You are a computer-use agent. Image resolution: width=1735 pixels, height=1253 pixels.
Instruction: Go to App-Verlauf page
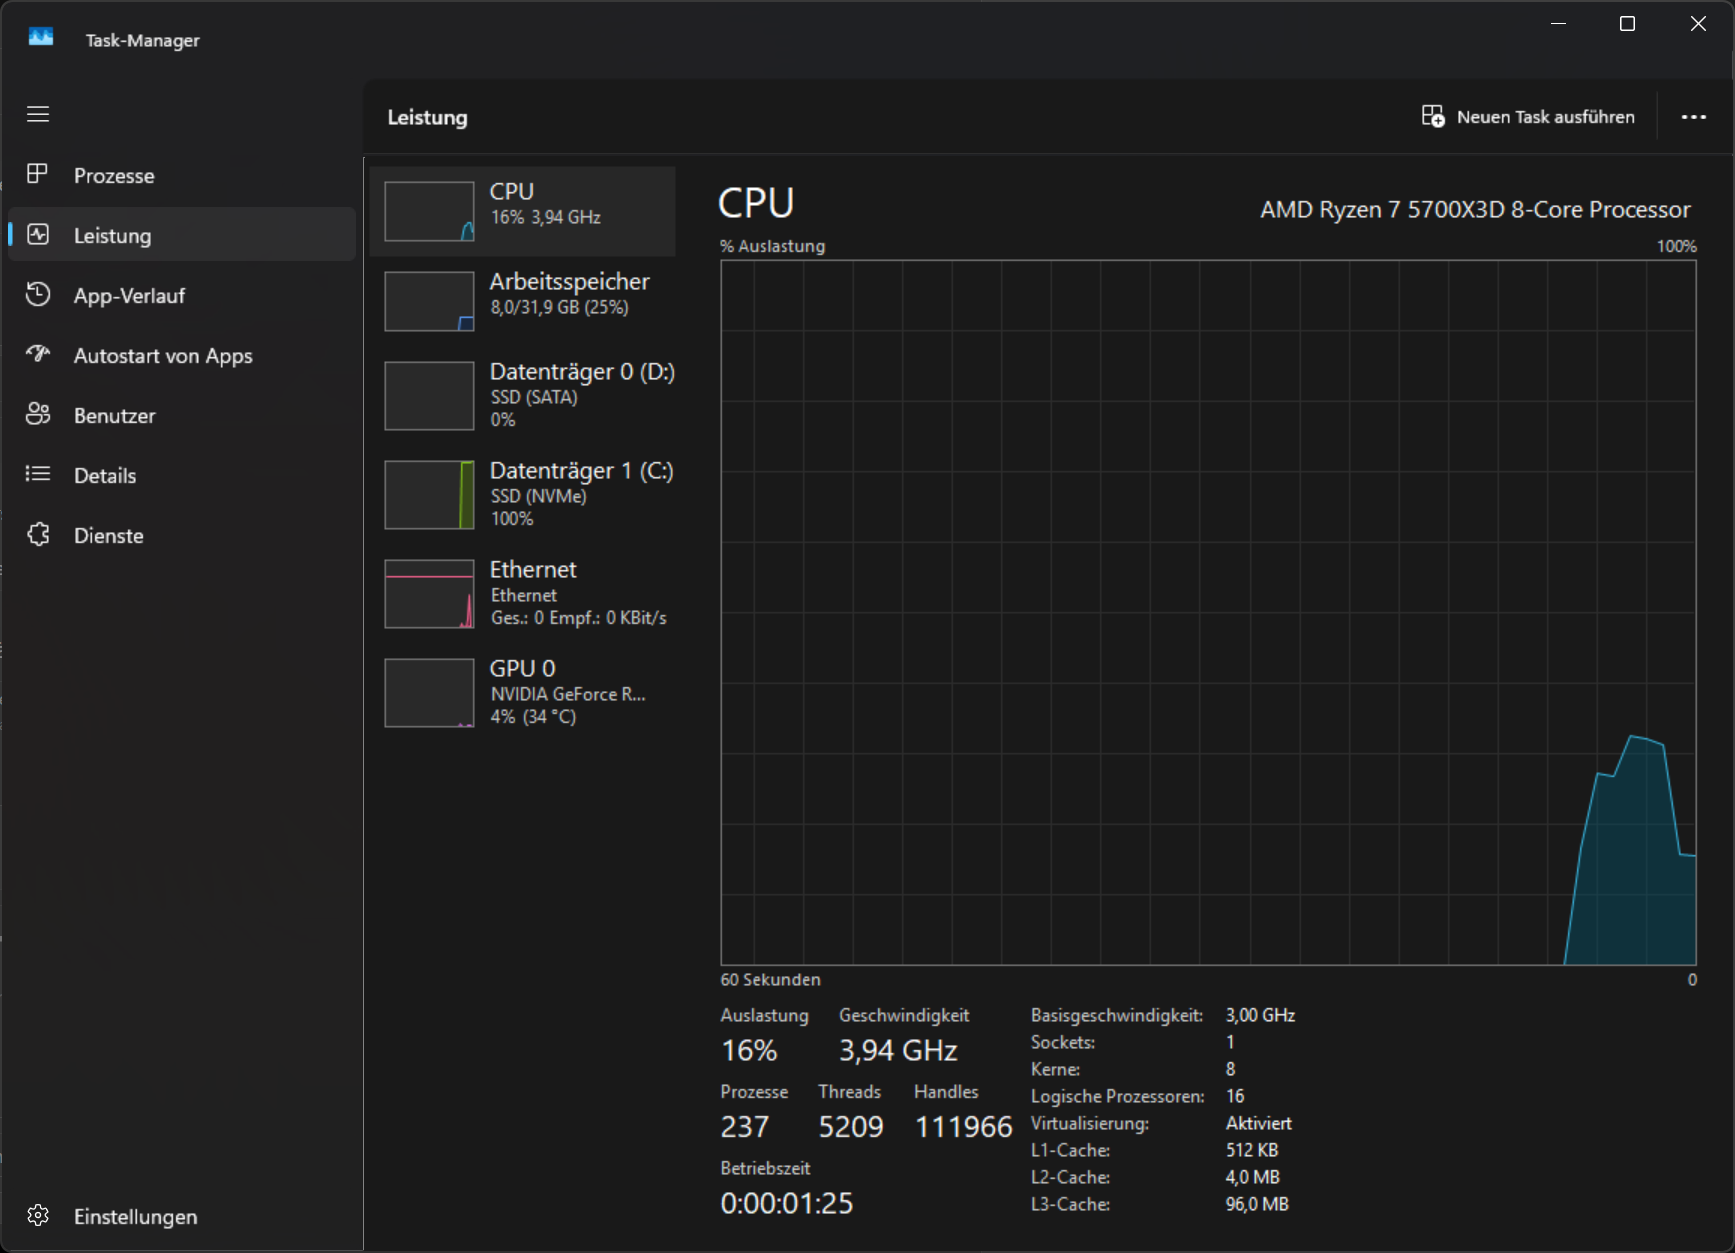click(182, 295)
